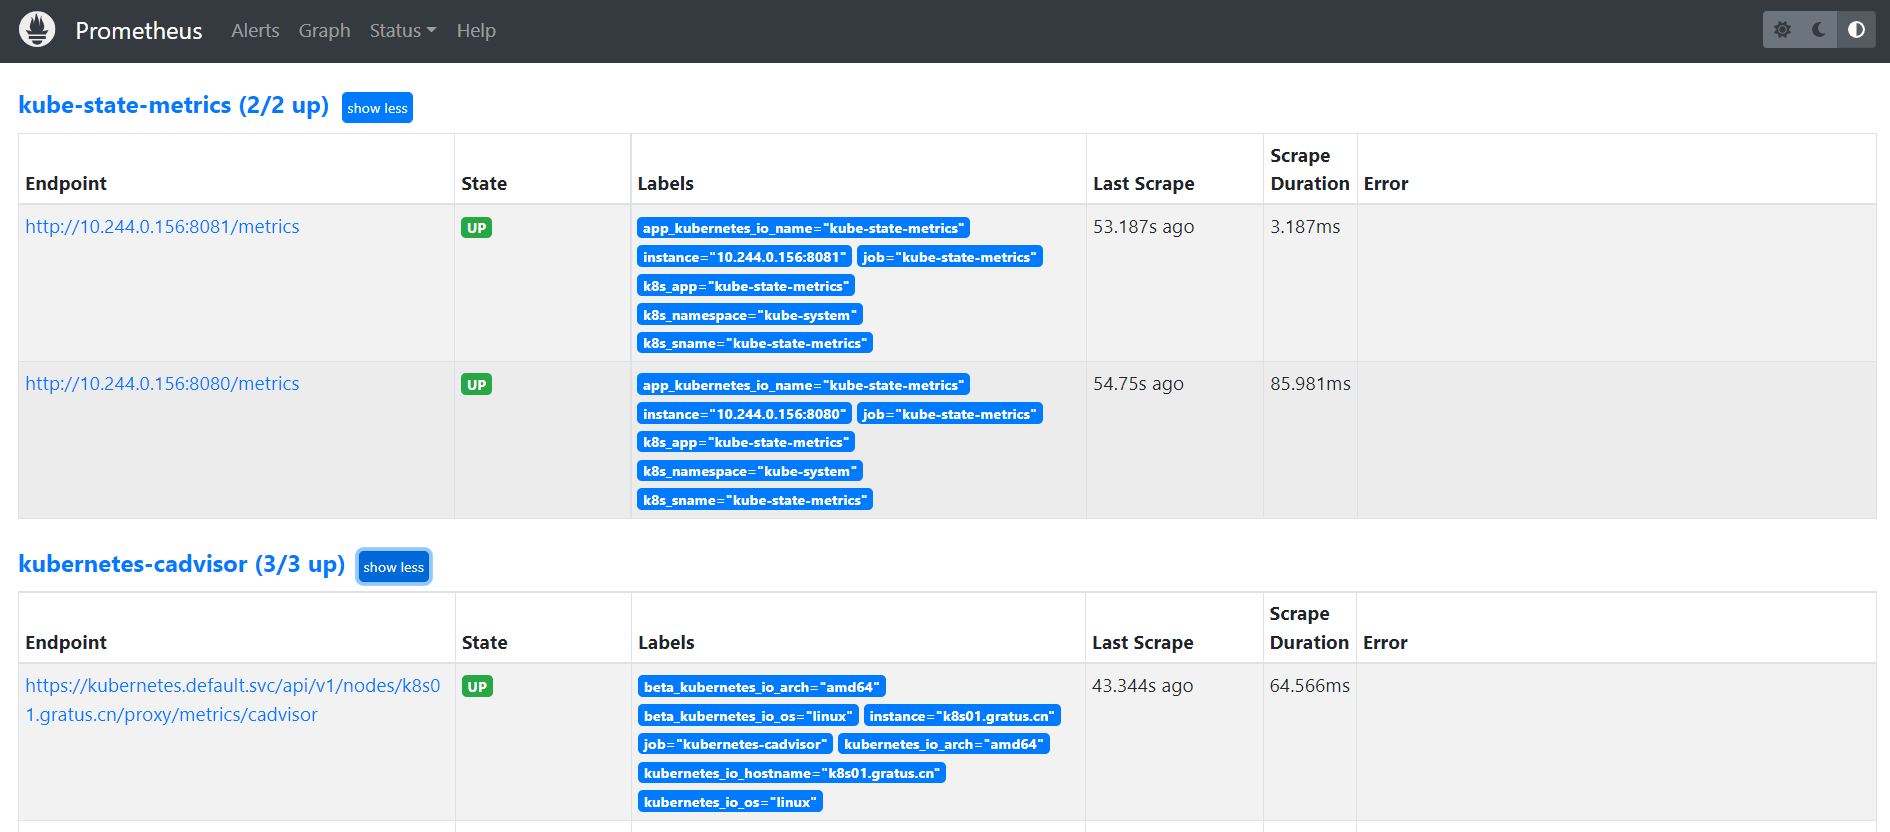Expand the Status dropdown menu
This screenshot has height=832, width=1890.
point(403,31)
